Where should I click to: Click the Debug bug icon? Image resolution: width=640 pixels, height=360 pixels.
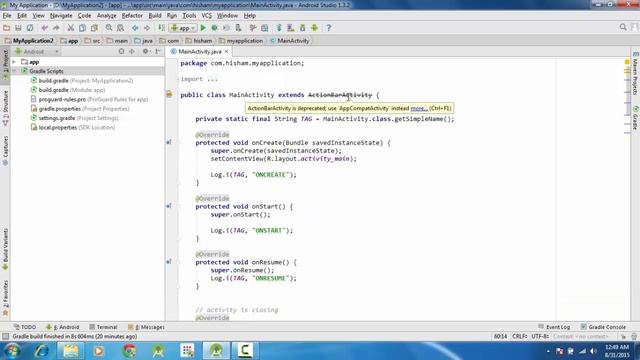point(215,28)
